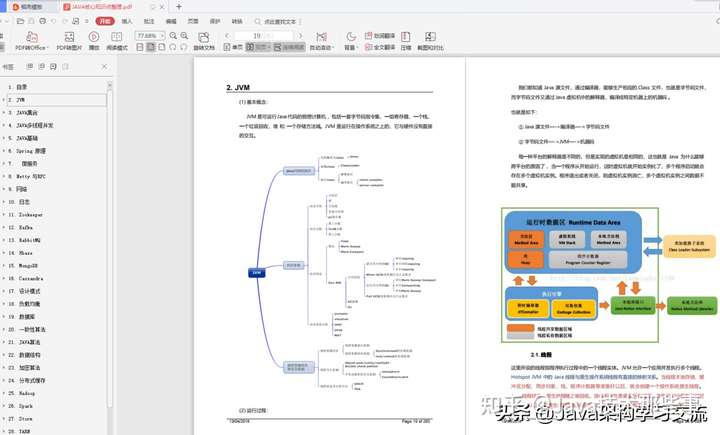Select the 编辑 ribbon tab
Viewport: 720px width, 435px height.
171,22
